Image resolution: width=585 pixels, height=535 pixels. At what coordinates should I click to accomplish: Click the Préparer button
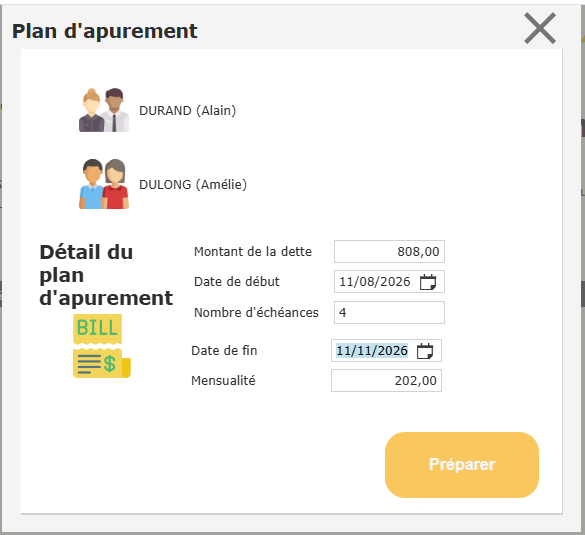462,465
